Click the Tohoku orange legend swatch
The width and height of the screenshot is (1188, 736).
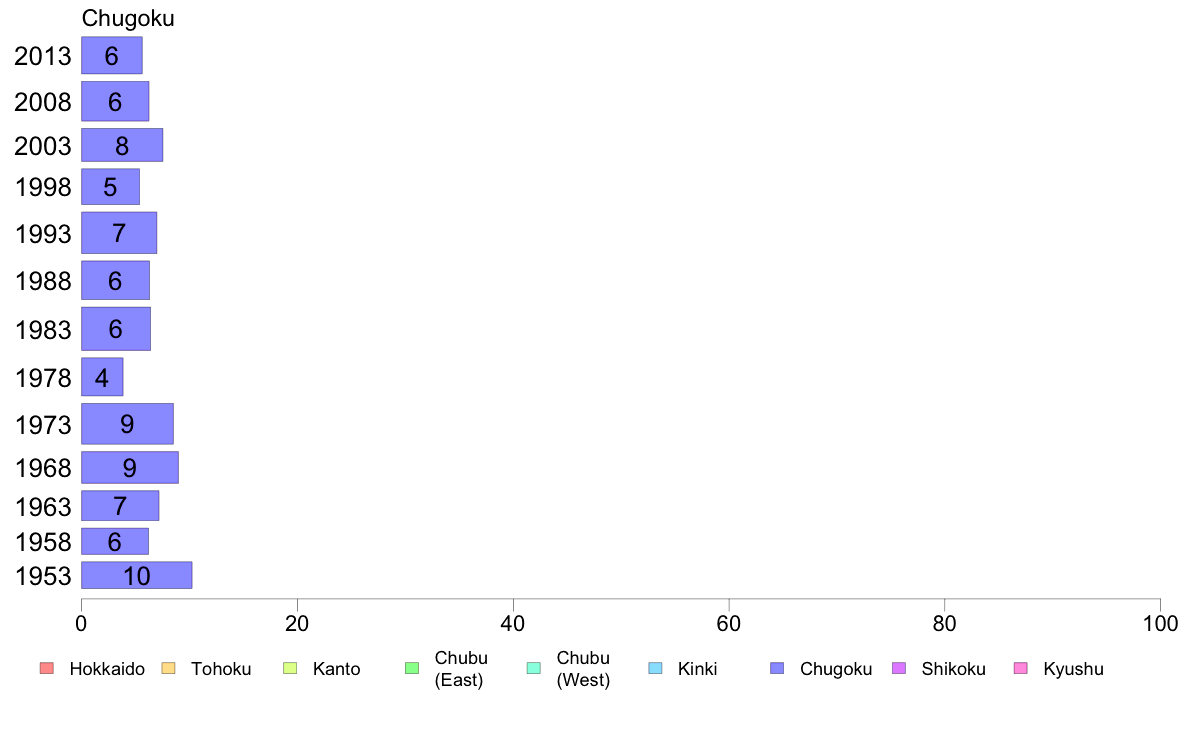pos(168,668)
